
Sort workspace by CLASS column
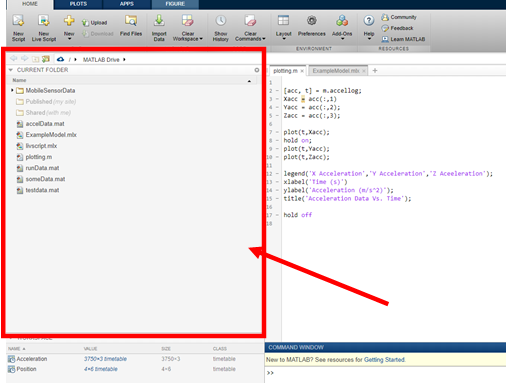[220, 349]
